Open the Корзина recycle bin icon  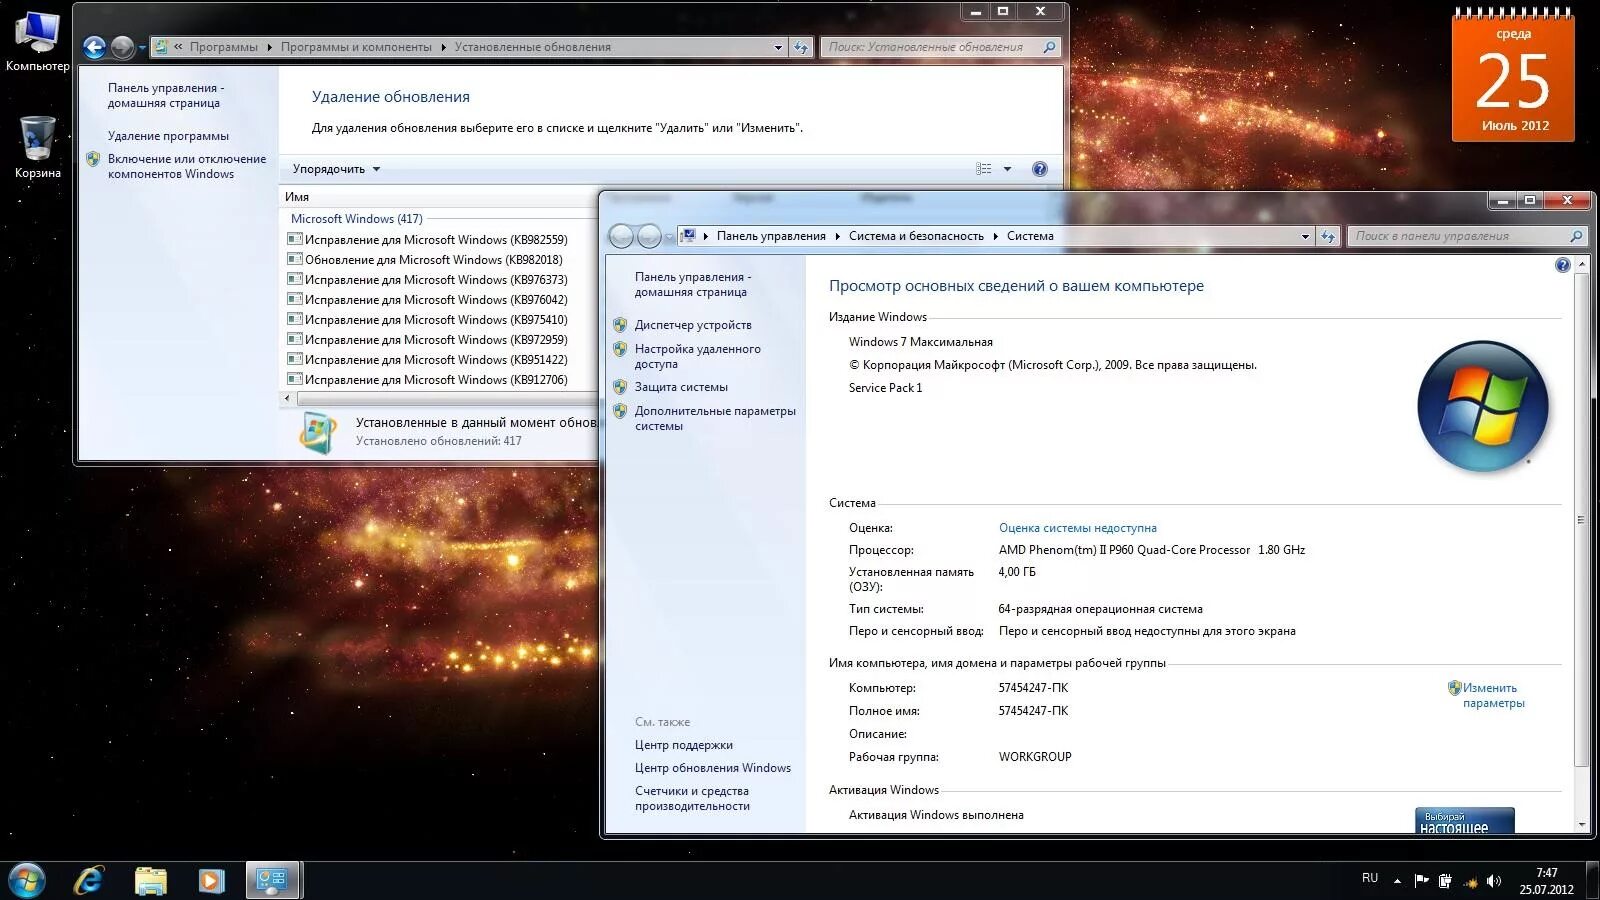pos(37,147)
